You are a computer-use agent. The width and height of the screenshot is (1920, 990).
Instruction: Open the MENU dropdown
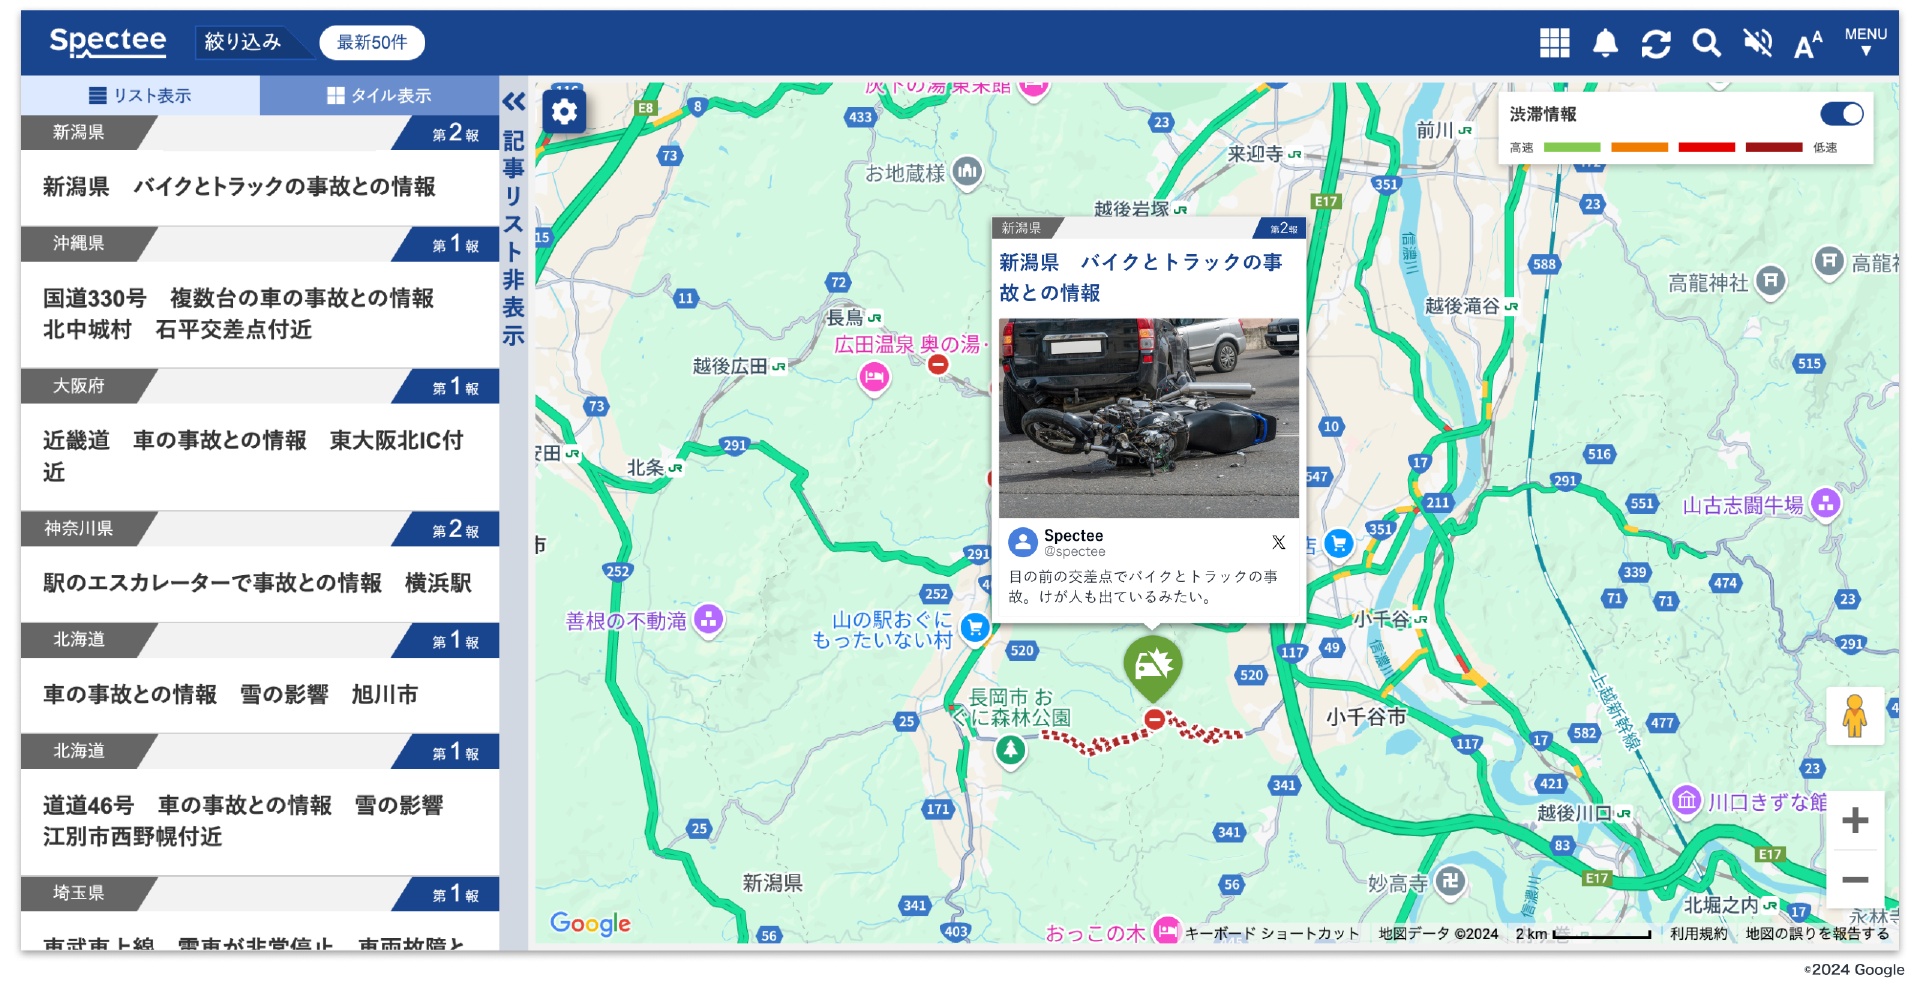click(1866, 41)
